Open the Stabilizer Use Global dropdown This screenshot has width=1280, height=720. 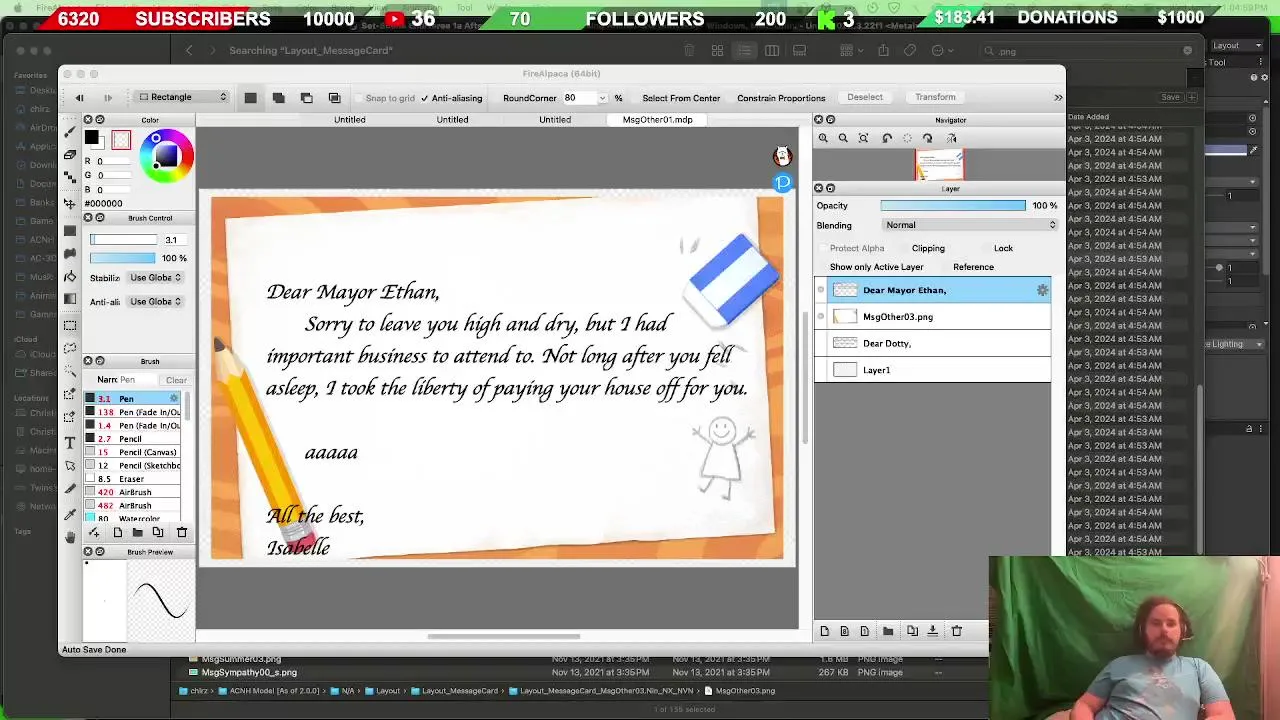[x=156, y=277]
